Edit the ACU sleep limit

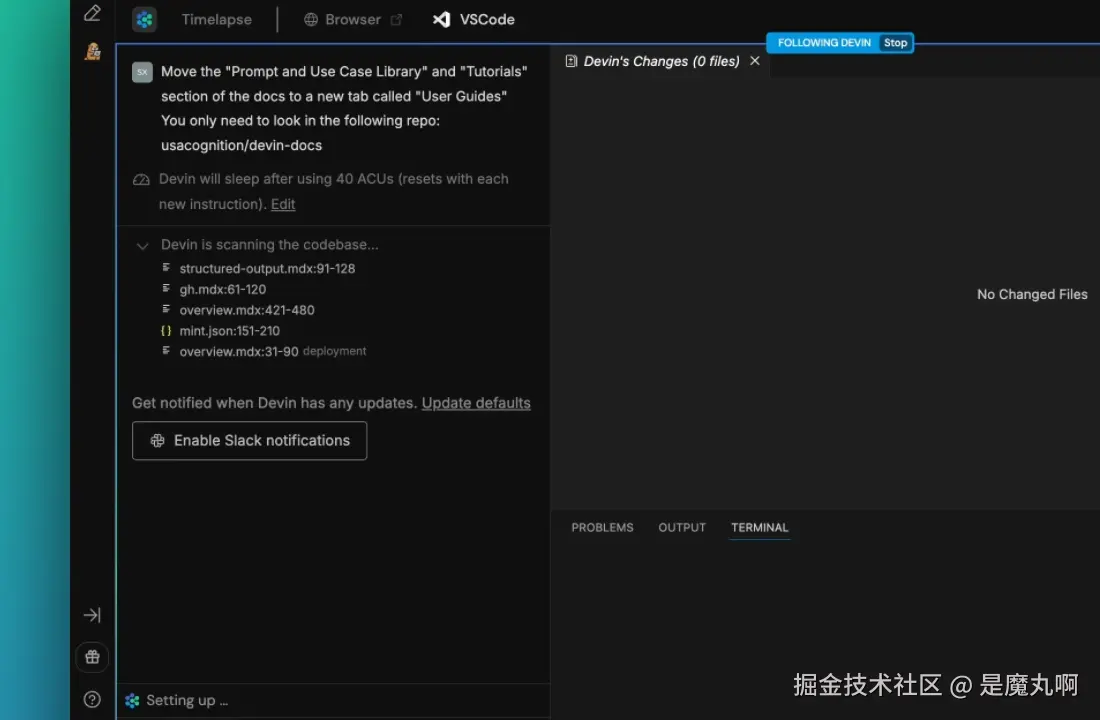click(283, 204)
